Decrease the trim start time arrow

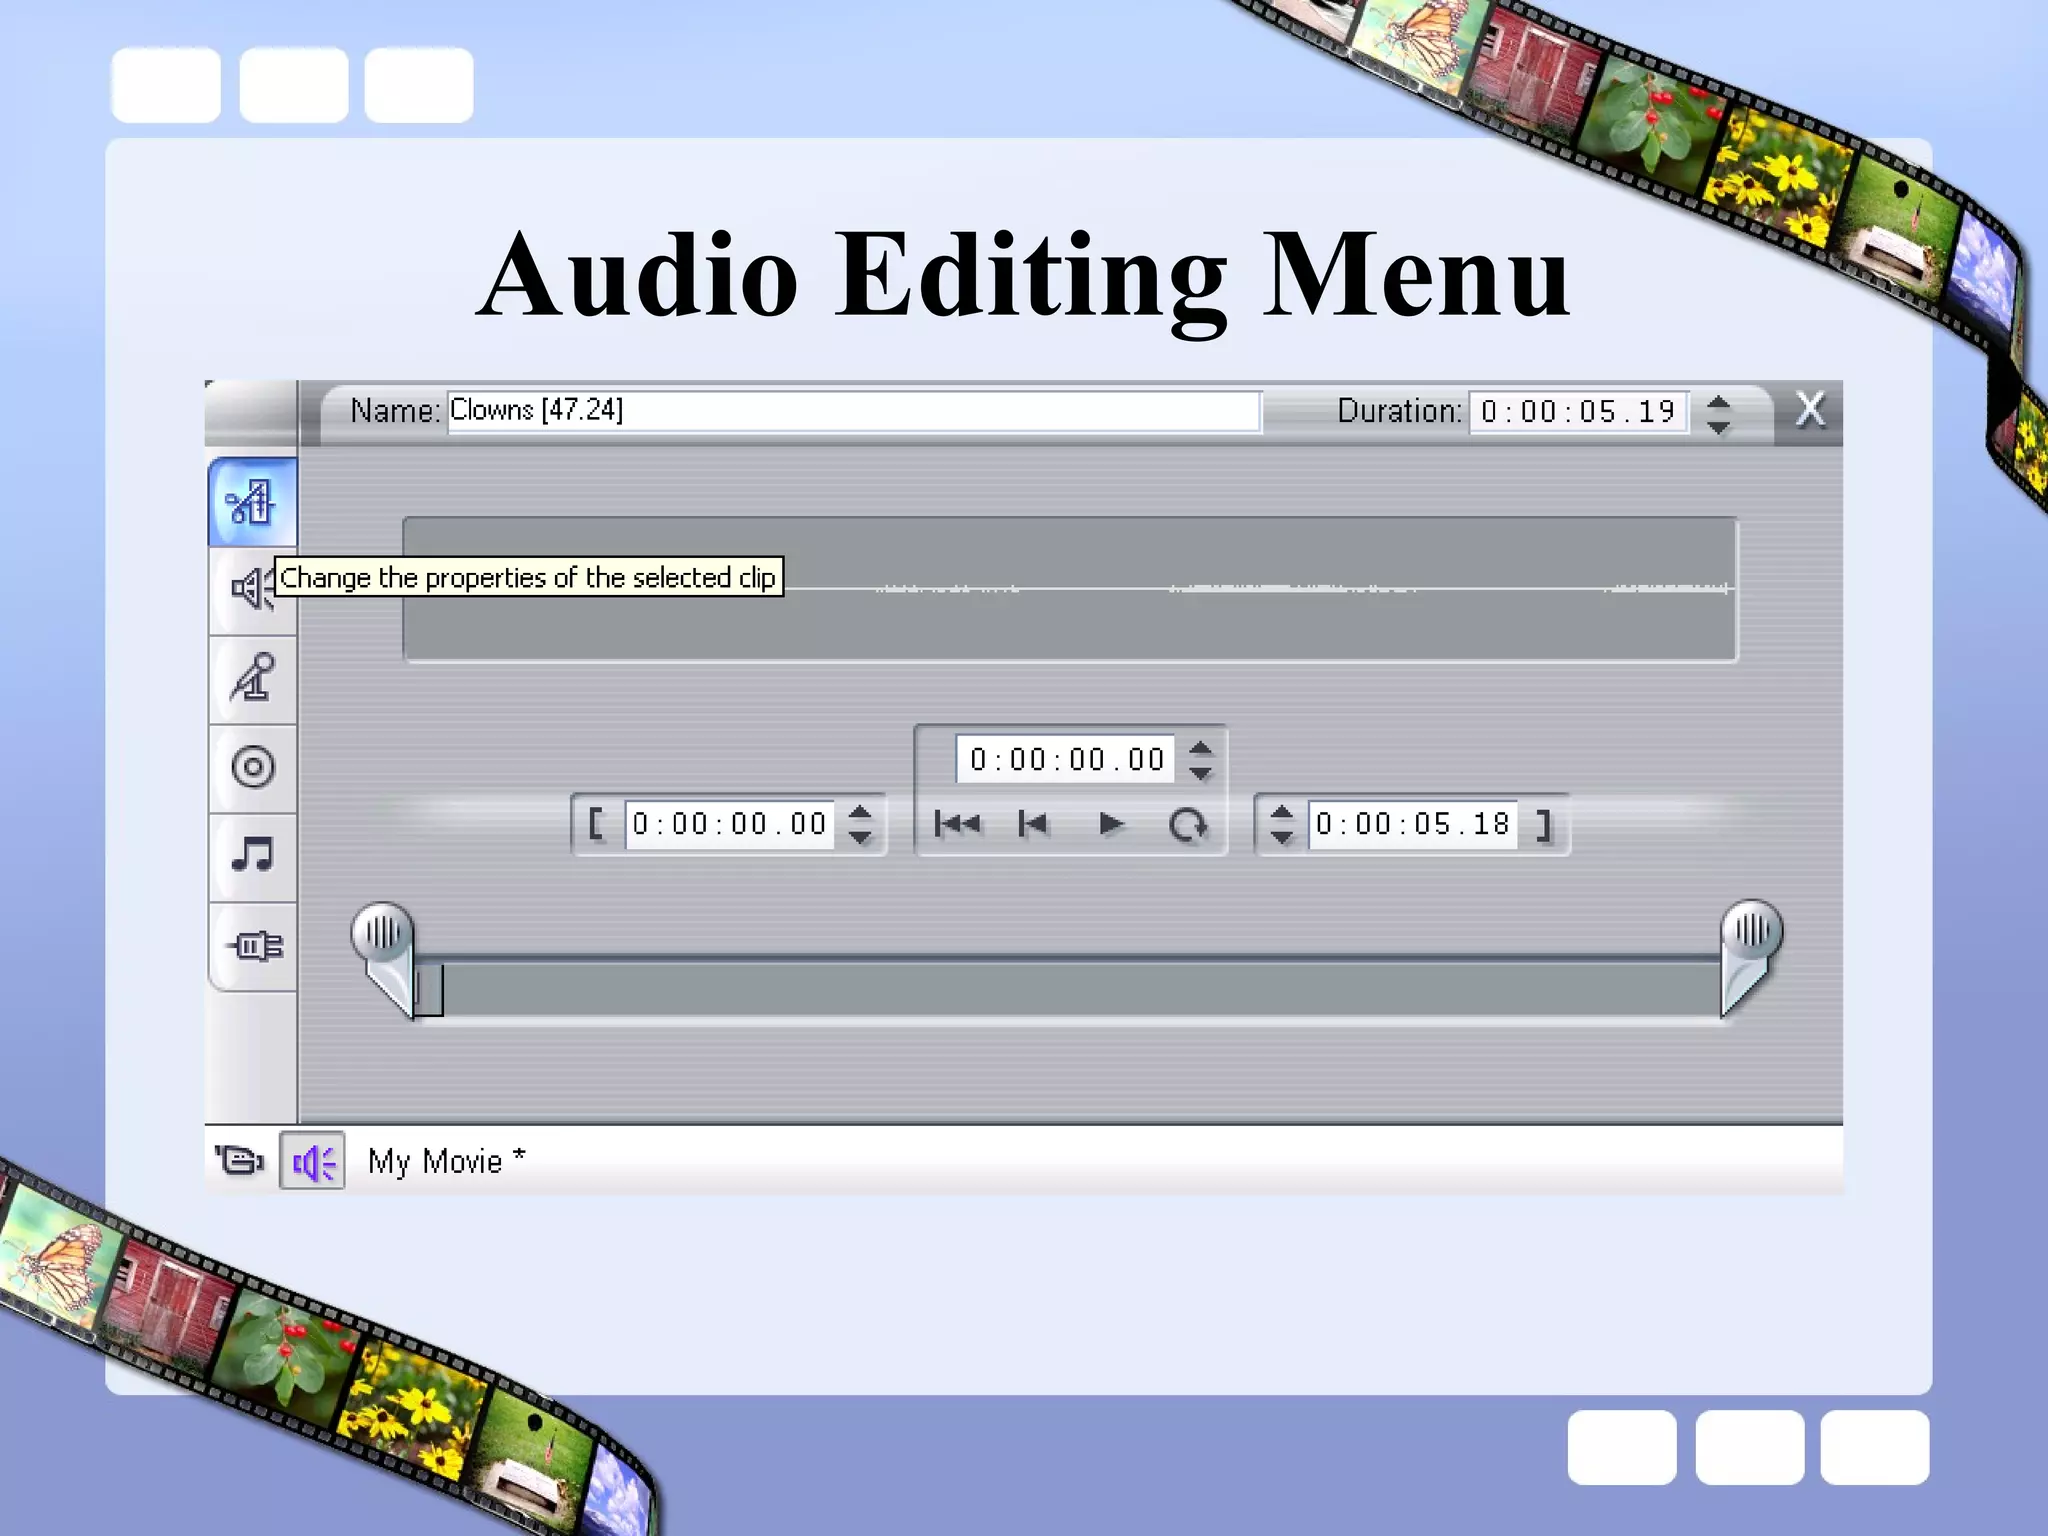coord(860,836)
